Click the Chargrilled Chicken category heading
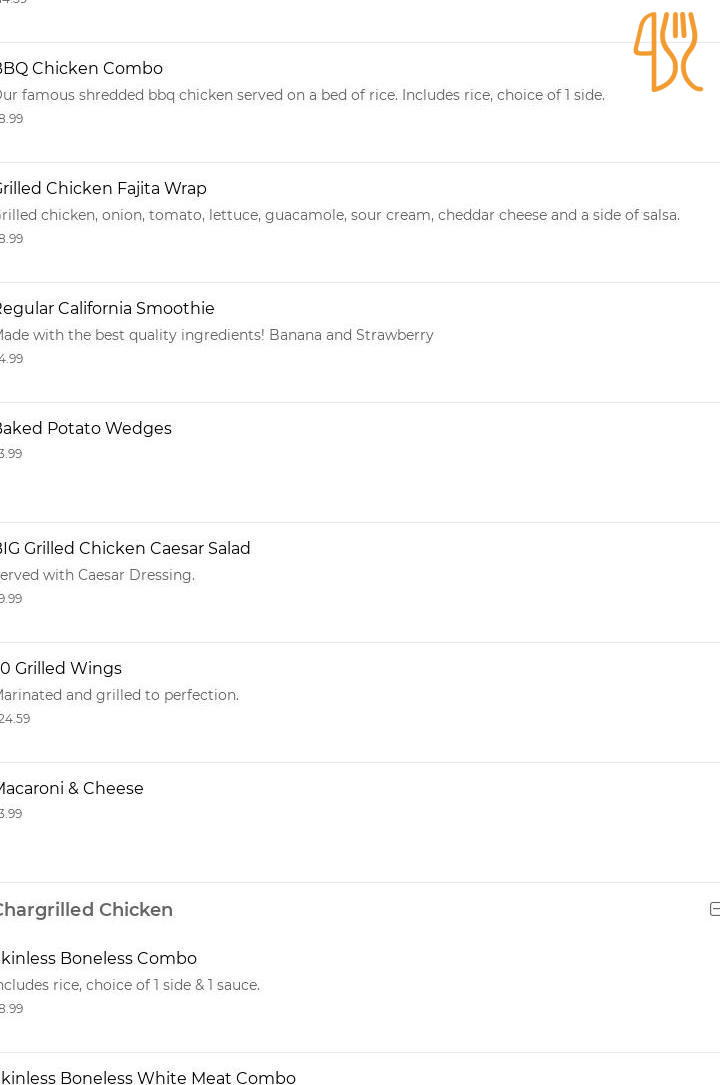Screen dimensions: 720x1085 point(86,909)
